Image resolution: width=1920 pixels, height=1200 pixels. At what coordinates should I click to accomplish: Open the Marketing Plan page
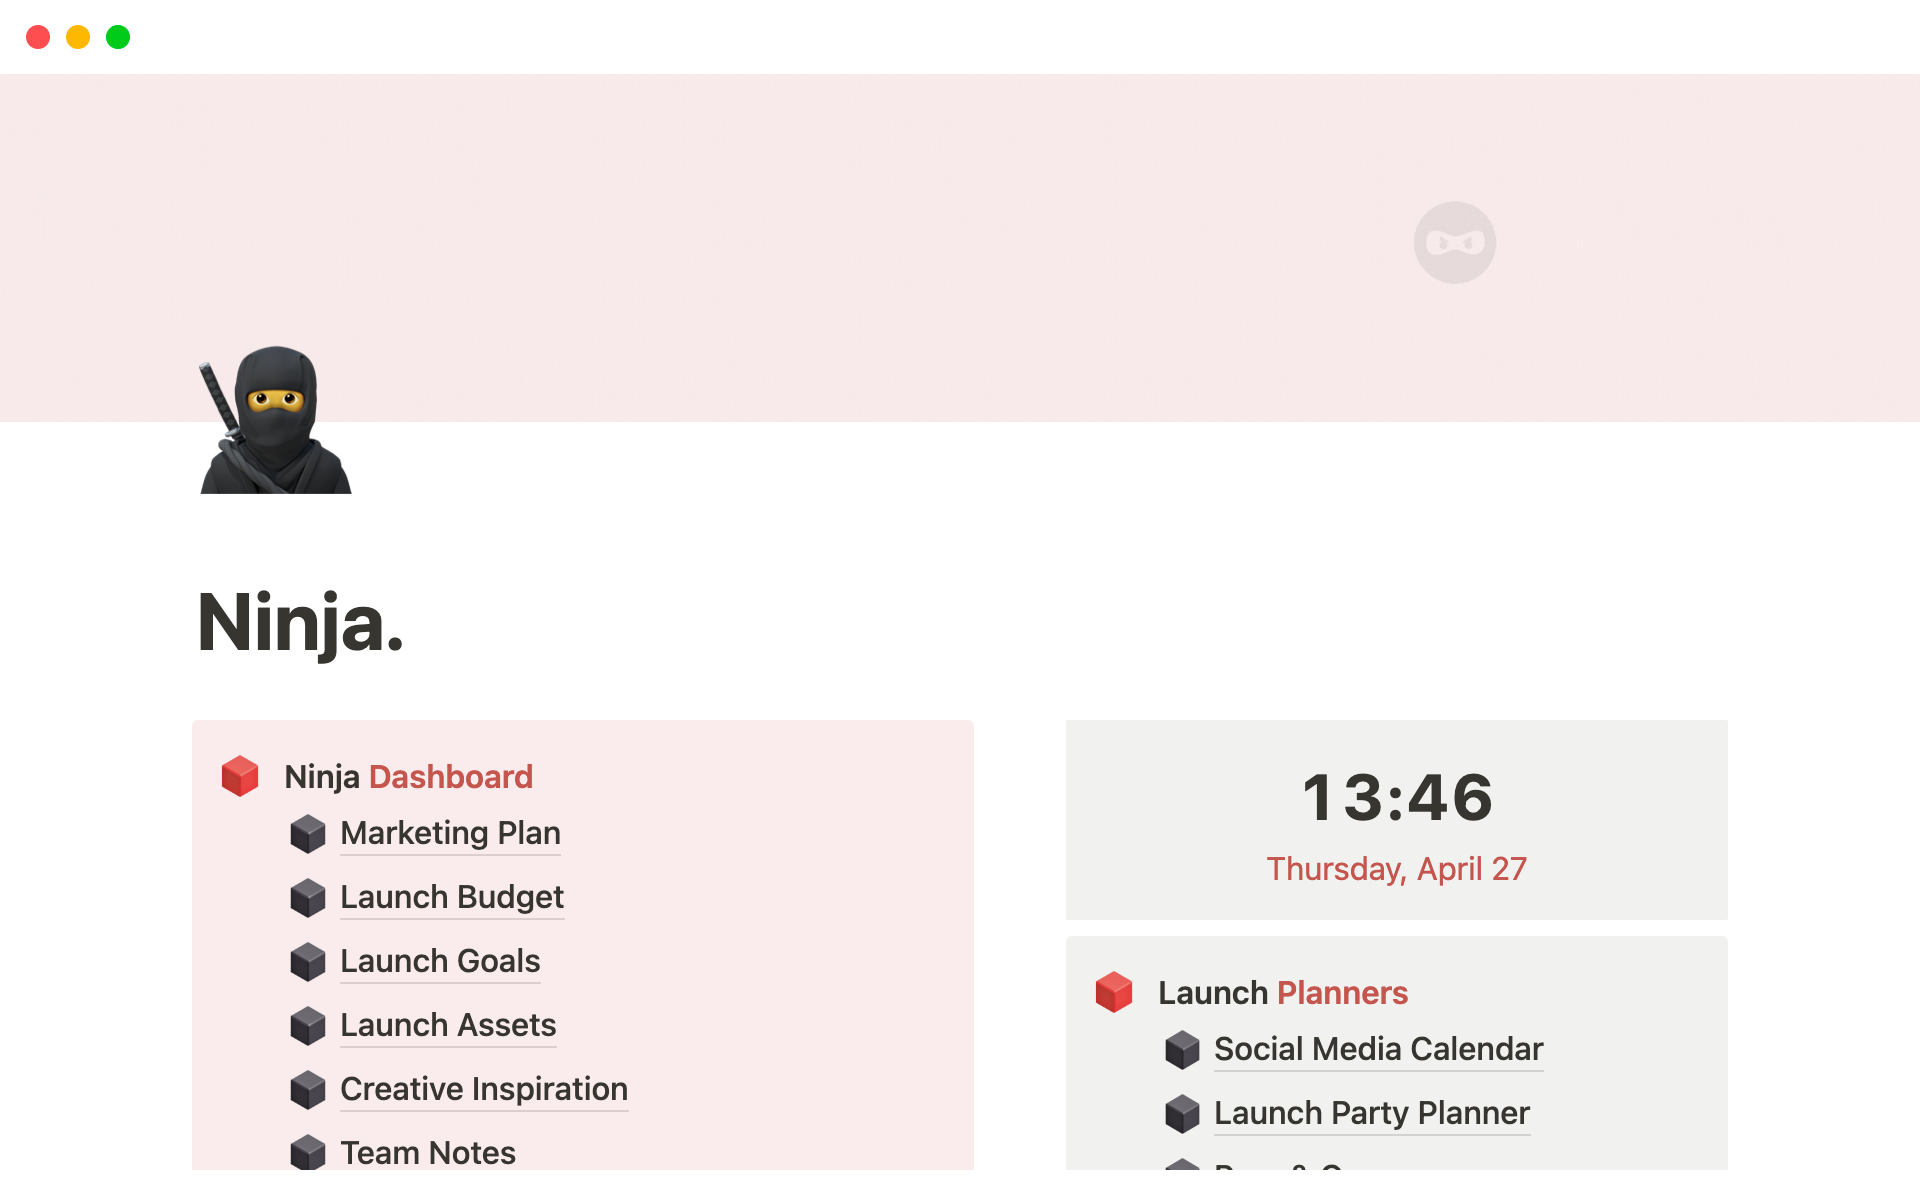451,832
